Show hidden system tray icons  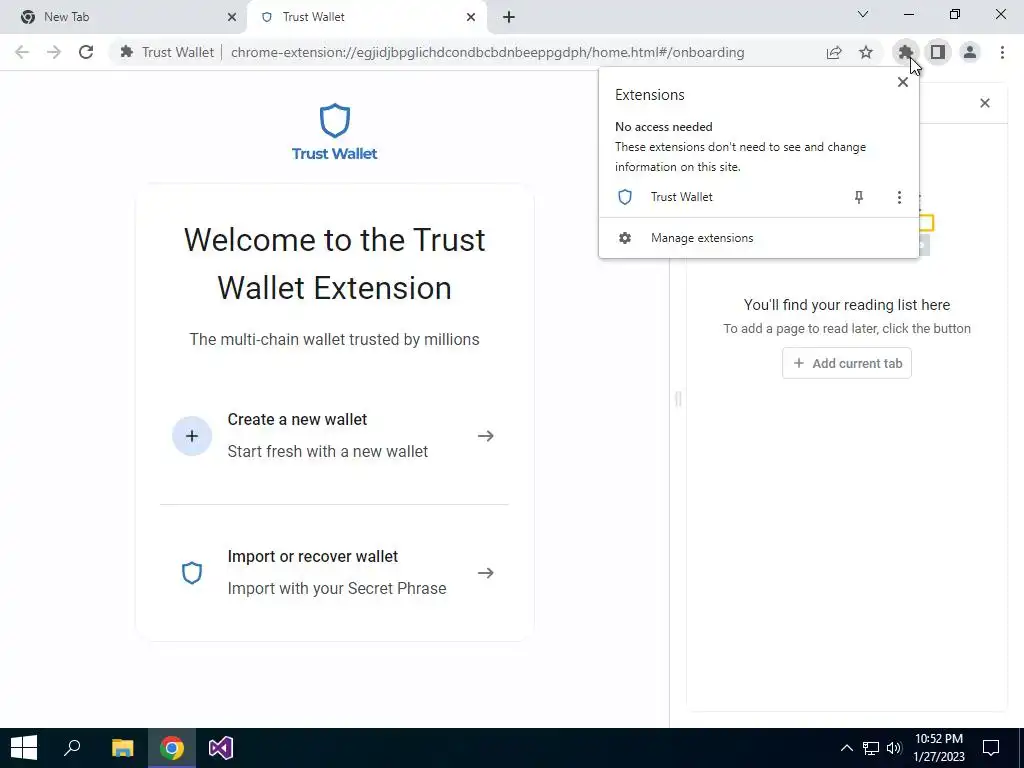pyautogui.click(x=846, y=748)
